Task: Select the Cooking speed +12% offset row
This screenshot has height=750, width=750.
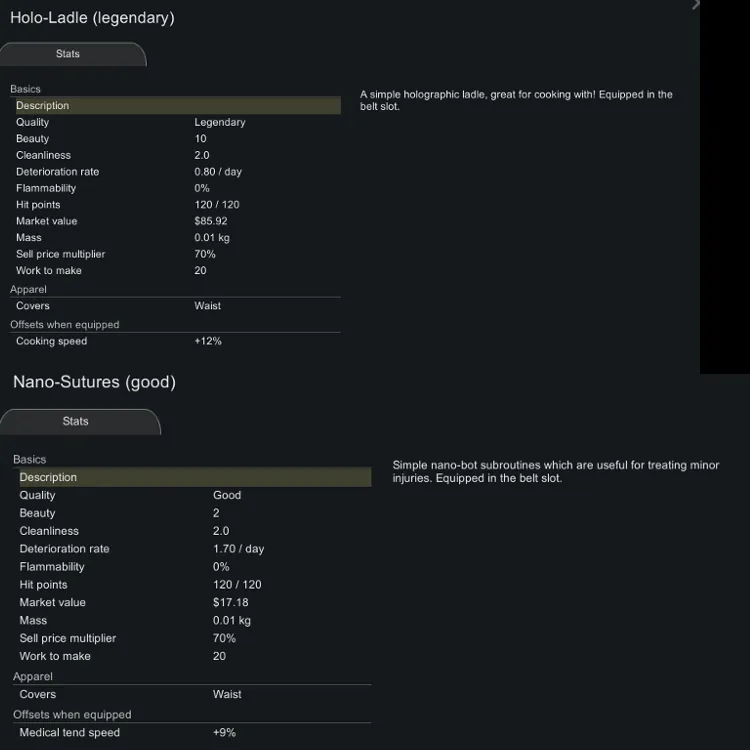Action: [x=176, y=342]
